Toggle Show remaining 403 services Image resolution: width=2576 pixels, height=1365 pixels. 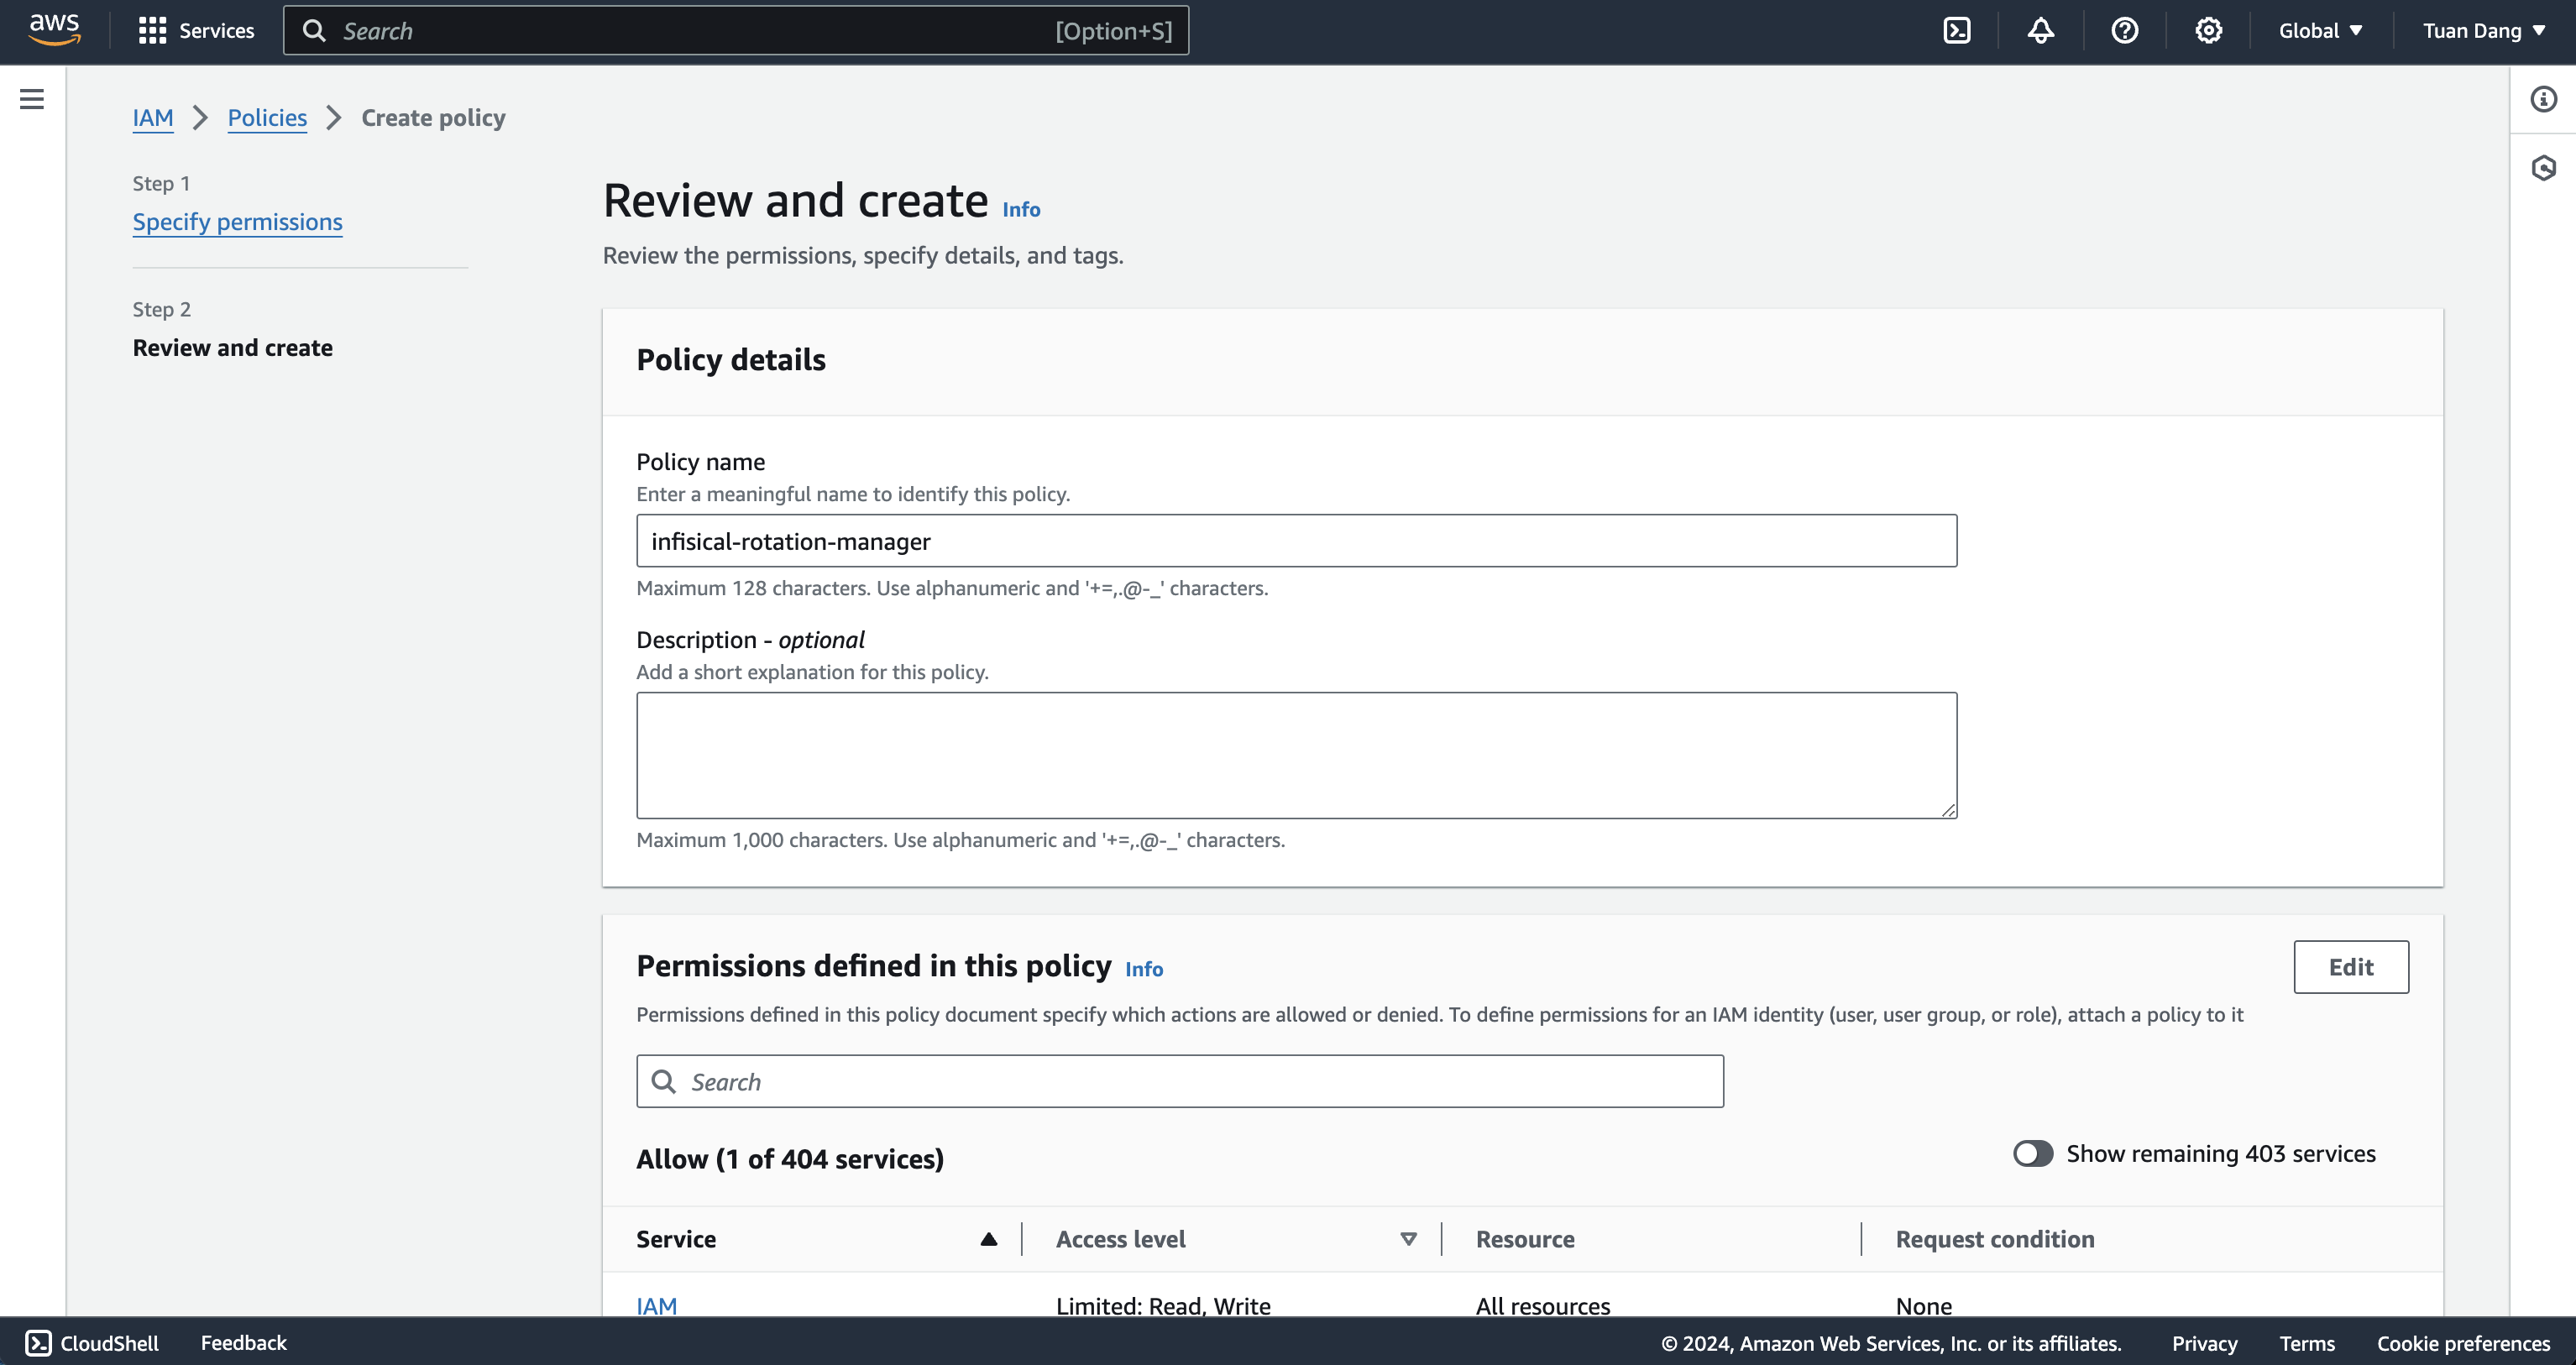tap(2033, 1153)
